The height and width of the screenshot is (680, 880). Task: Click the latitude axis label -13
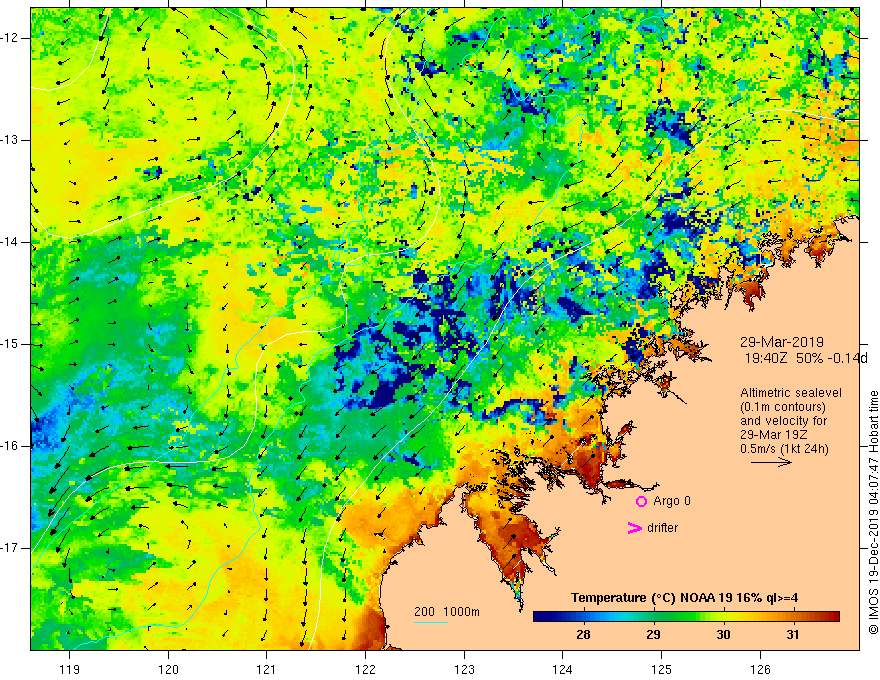pyautogui.click(x=10, y=140)
